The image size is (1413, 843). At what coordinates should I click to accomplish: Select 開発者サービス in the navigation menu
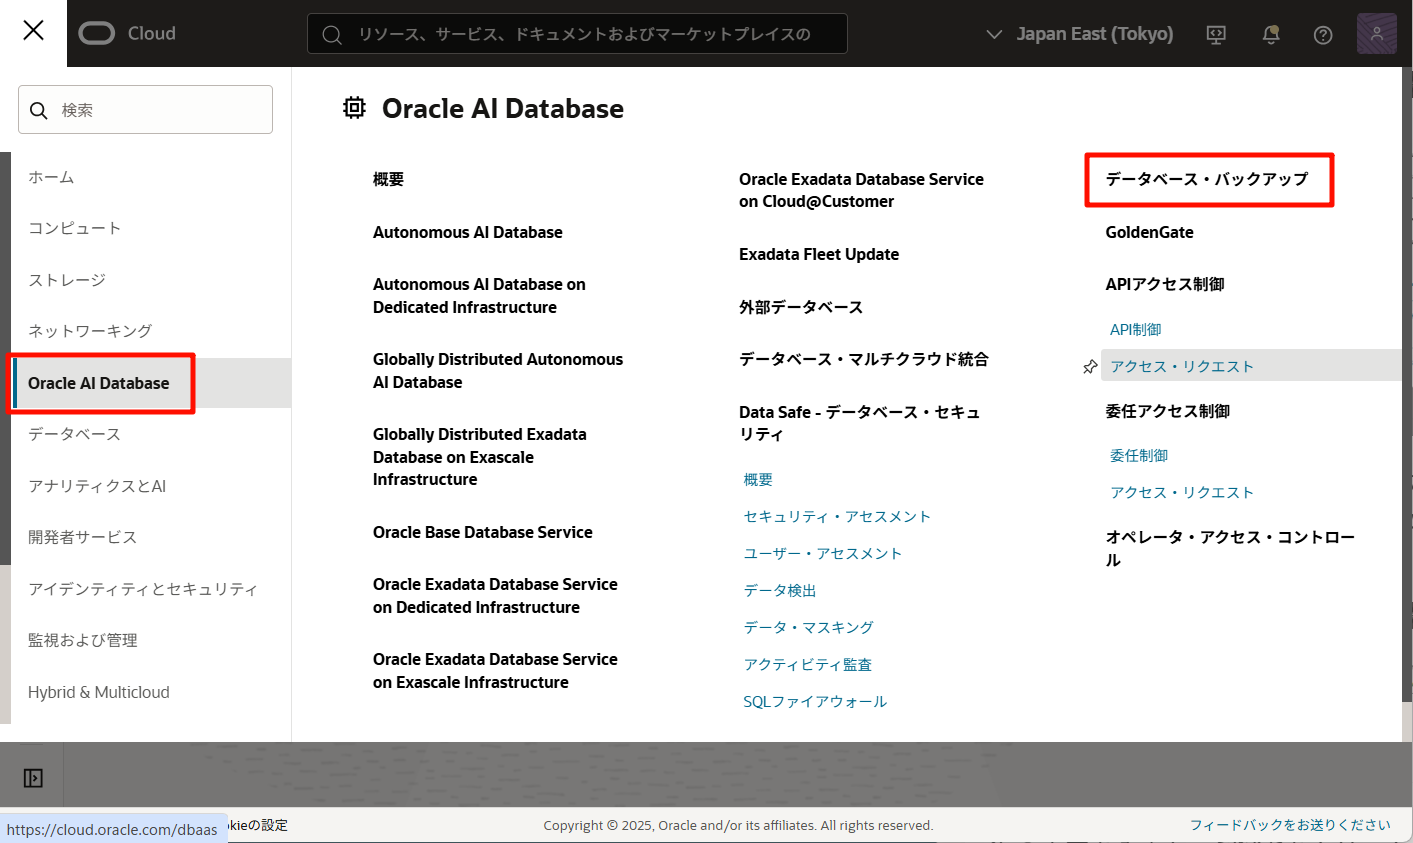click(83, 537)
